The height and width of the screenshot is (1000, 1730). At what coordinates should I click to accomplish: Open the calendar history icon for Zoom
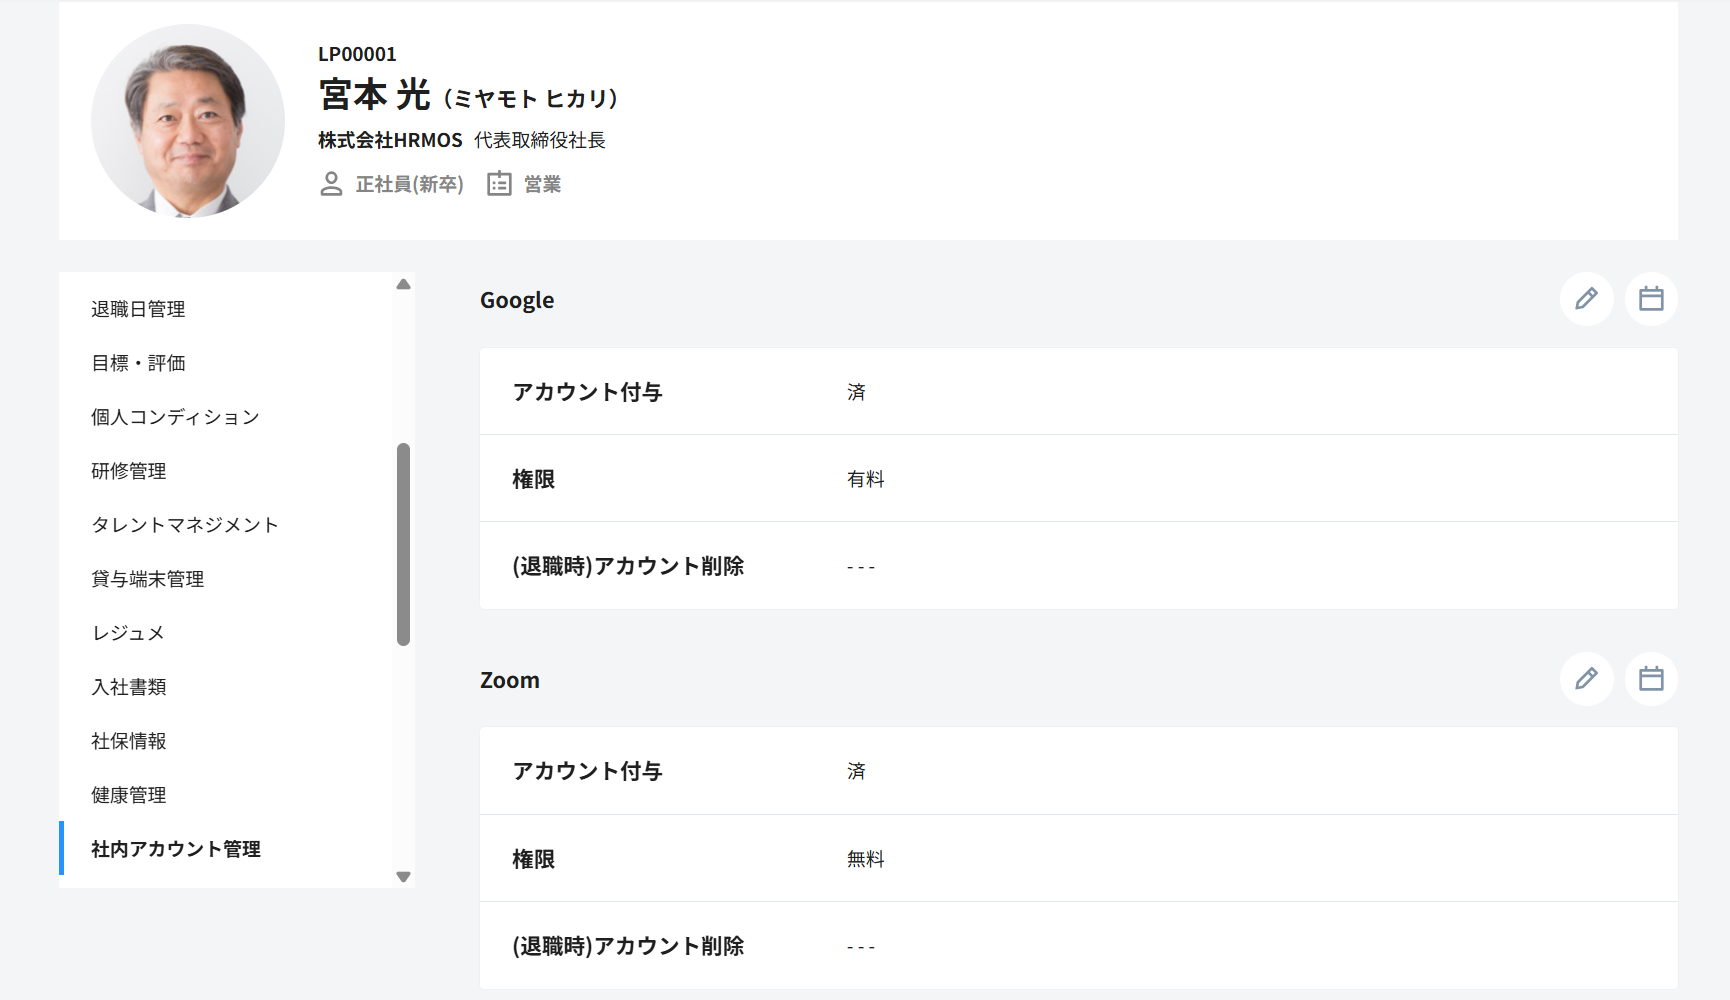pos(1651,679)
